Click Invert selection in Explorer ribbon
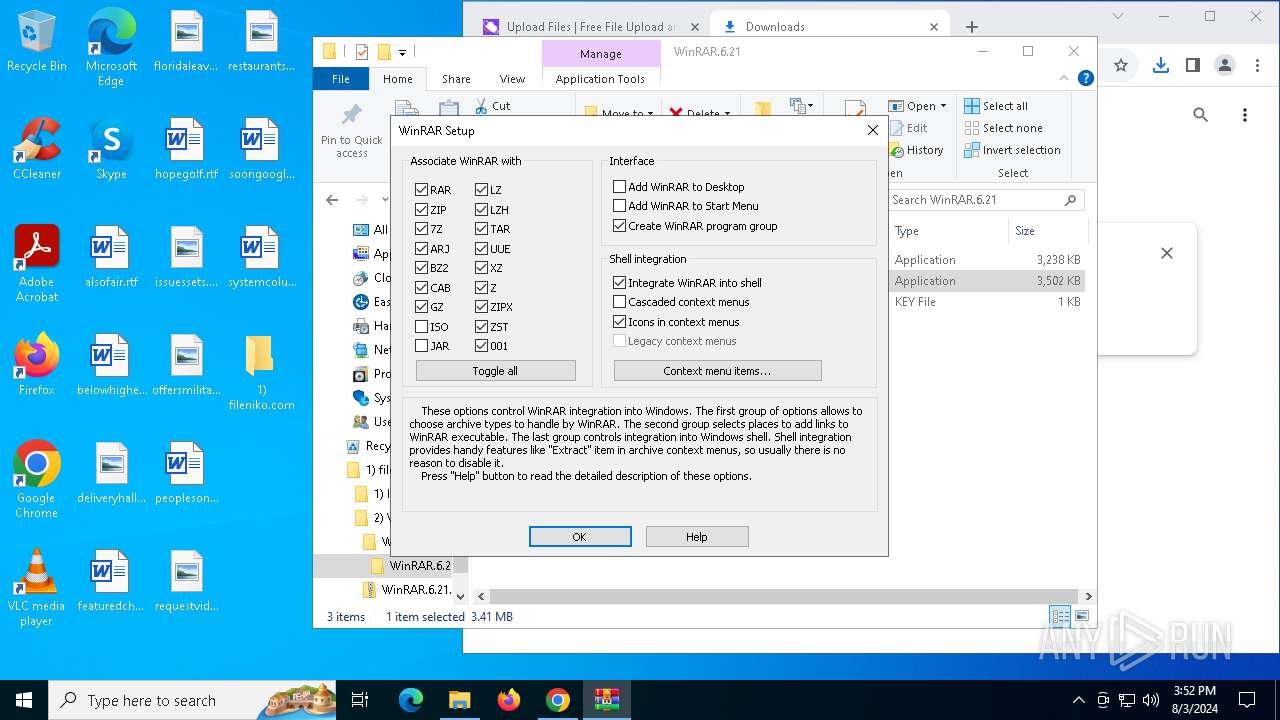 (1012, 150)
